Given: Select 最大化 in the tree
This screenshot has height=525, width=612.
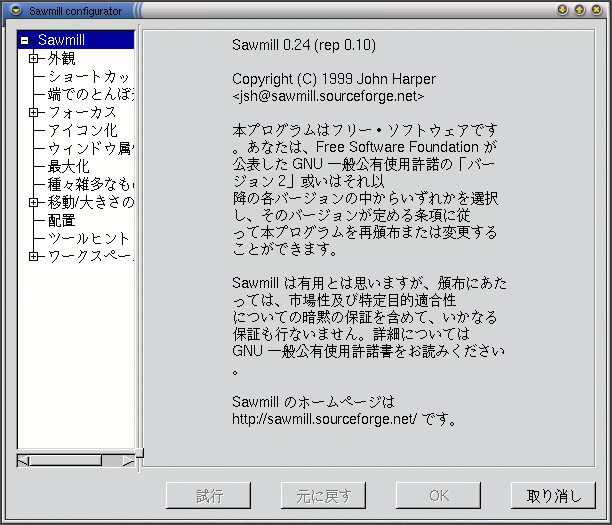Looking at the screenshot, I should pyautogui.click(x=69, y=166).
